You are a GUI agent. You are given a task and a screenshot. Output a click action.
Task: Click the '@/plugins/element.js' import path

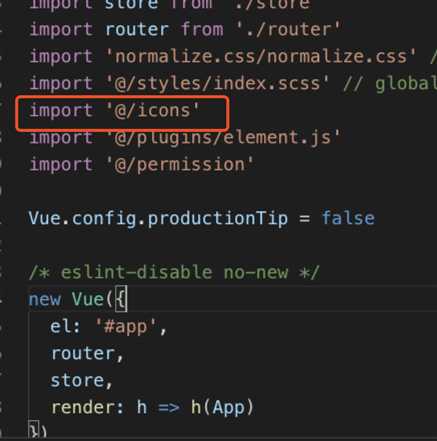click(x=223, y=138)
